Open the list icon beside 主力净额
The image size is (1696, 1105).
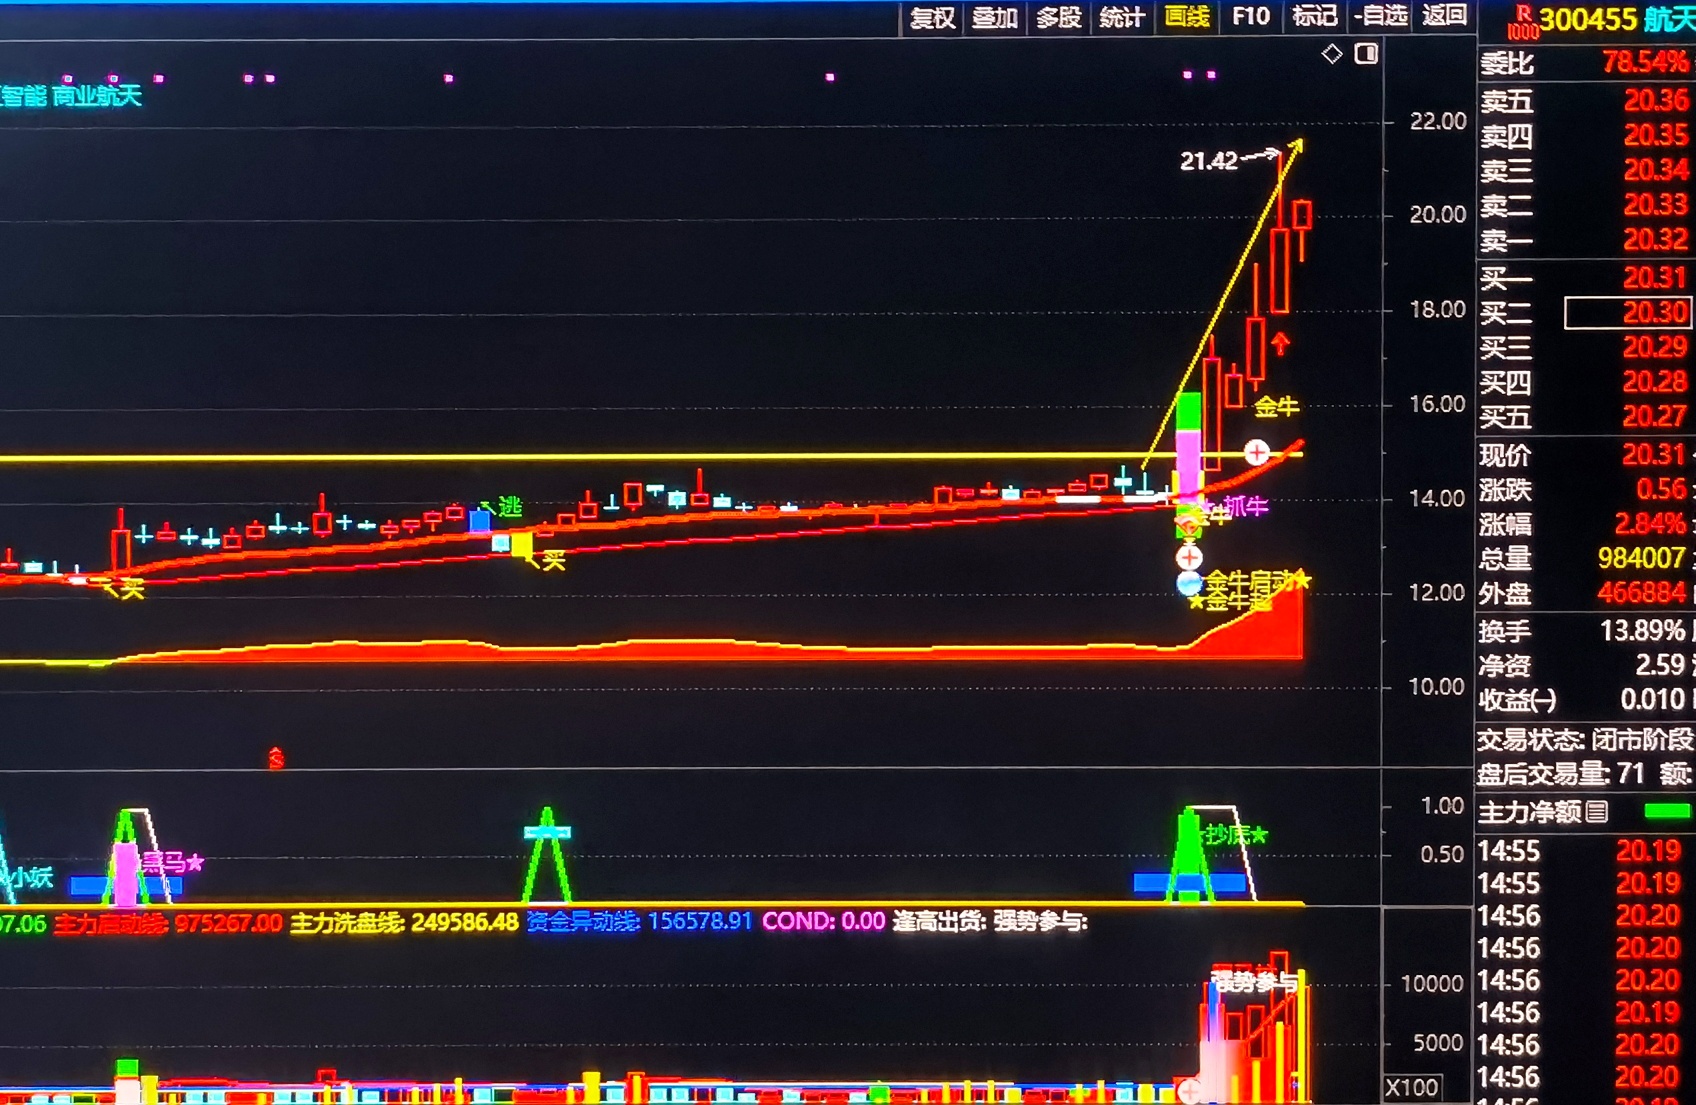1597,812
